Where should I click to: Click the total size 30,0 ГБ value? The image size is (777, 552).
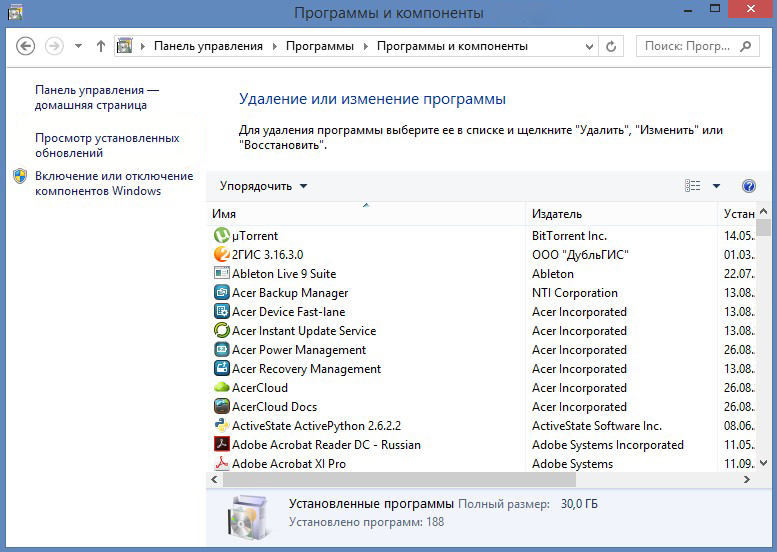pyautogui.click(x=579, y=504)
